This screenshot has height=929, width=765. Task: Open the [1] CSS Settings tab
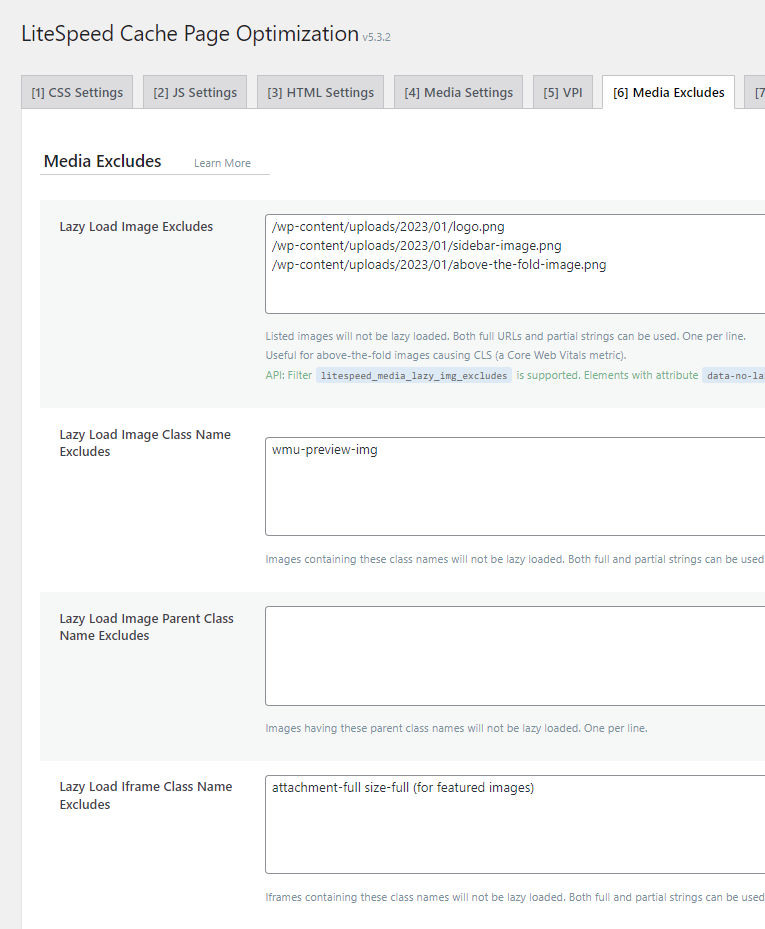(77, 92)
